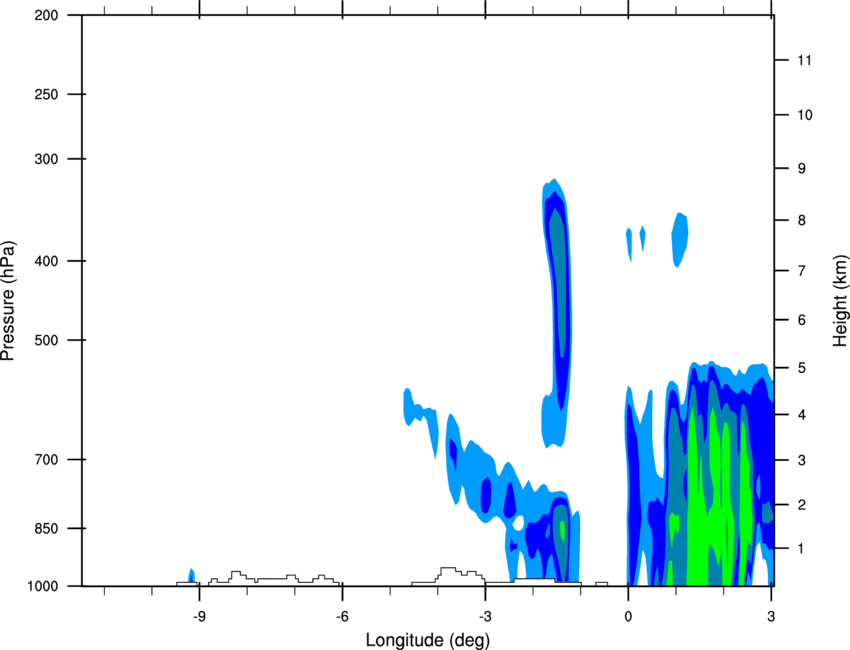Pick the 7 km height label
The height and width of the screenshot is (650, 850).
801,270
